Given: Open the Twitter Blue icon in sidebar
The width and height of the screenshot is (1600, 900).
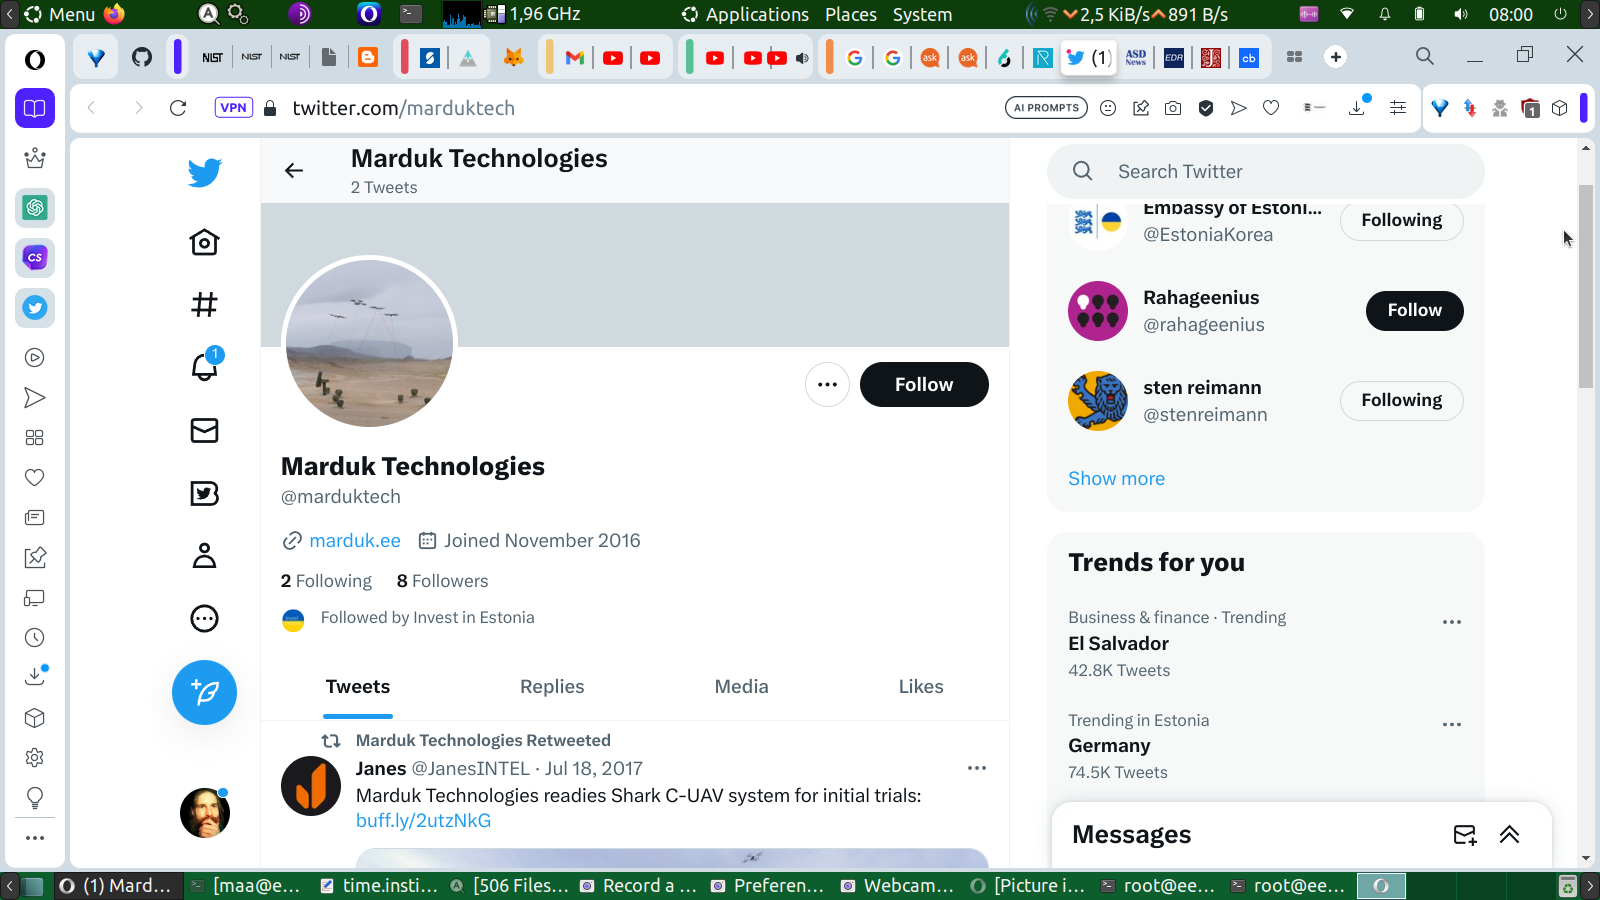Looking at the screenshot, I should click(x=204, y=493).
